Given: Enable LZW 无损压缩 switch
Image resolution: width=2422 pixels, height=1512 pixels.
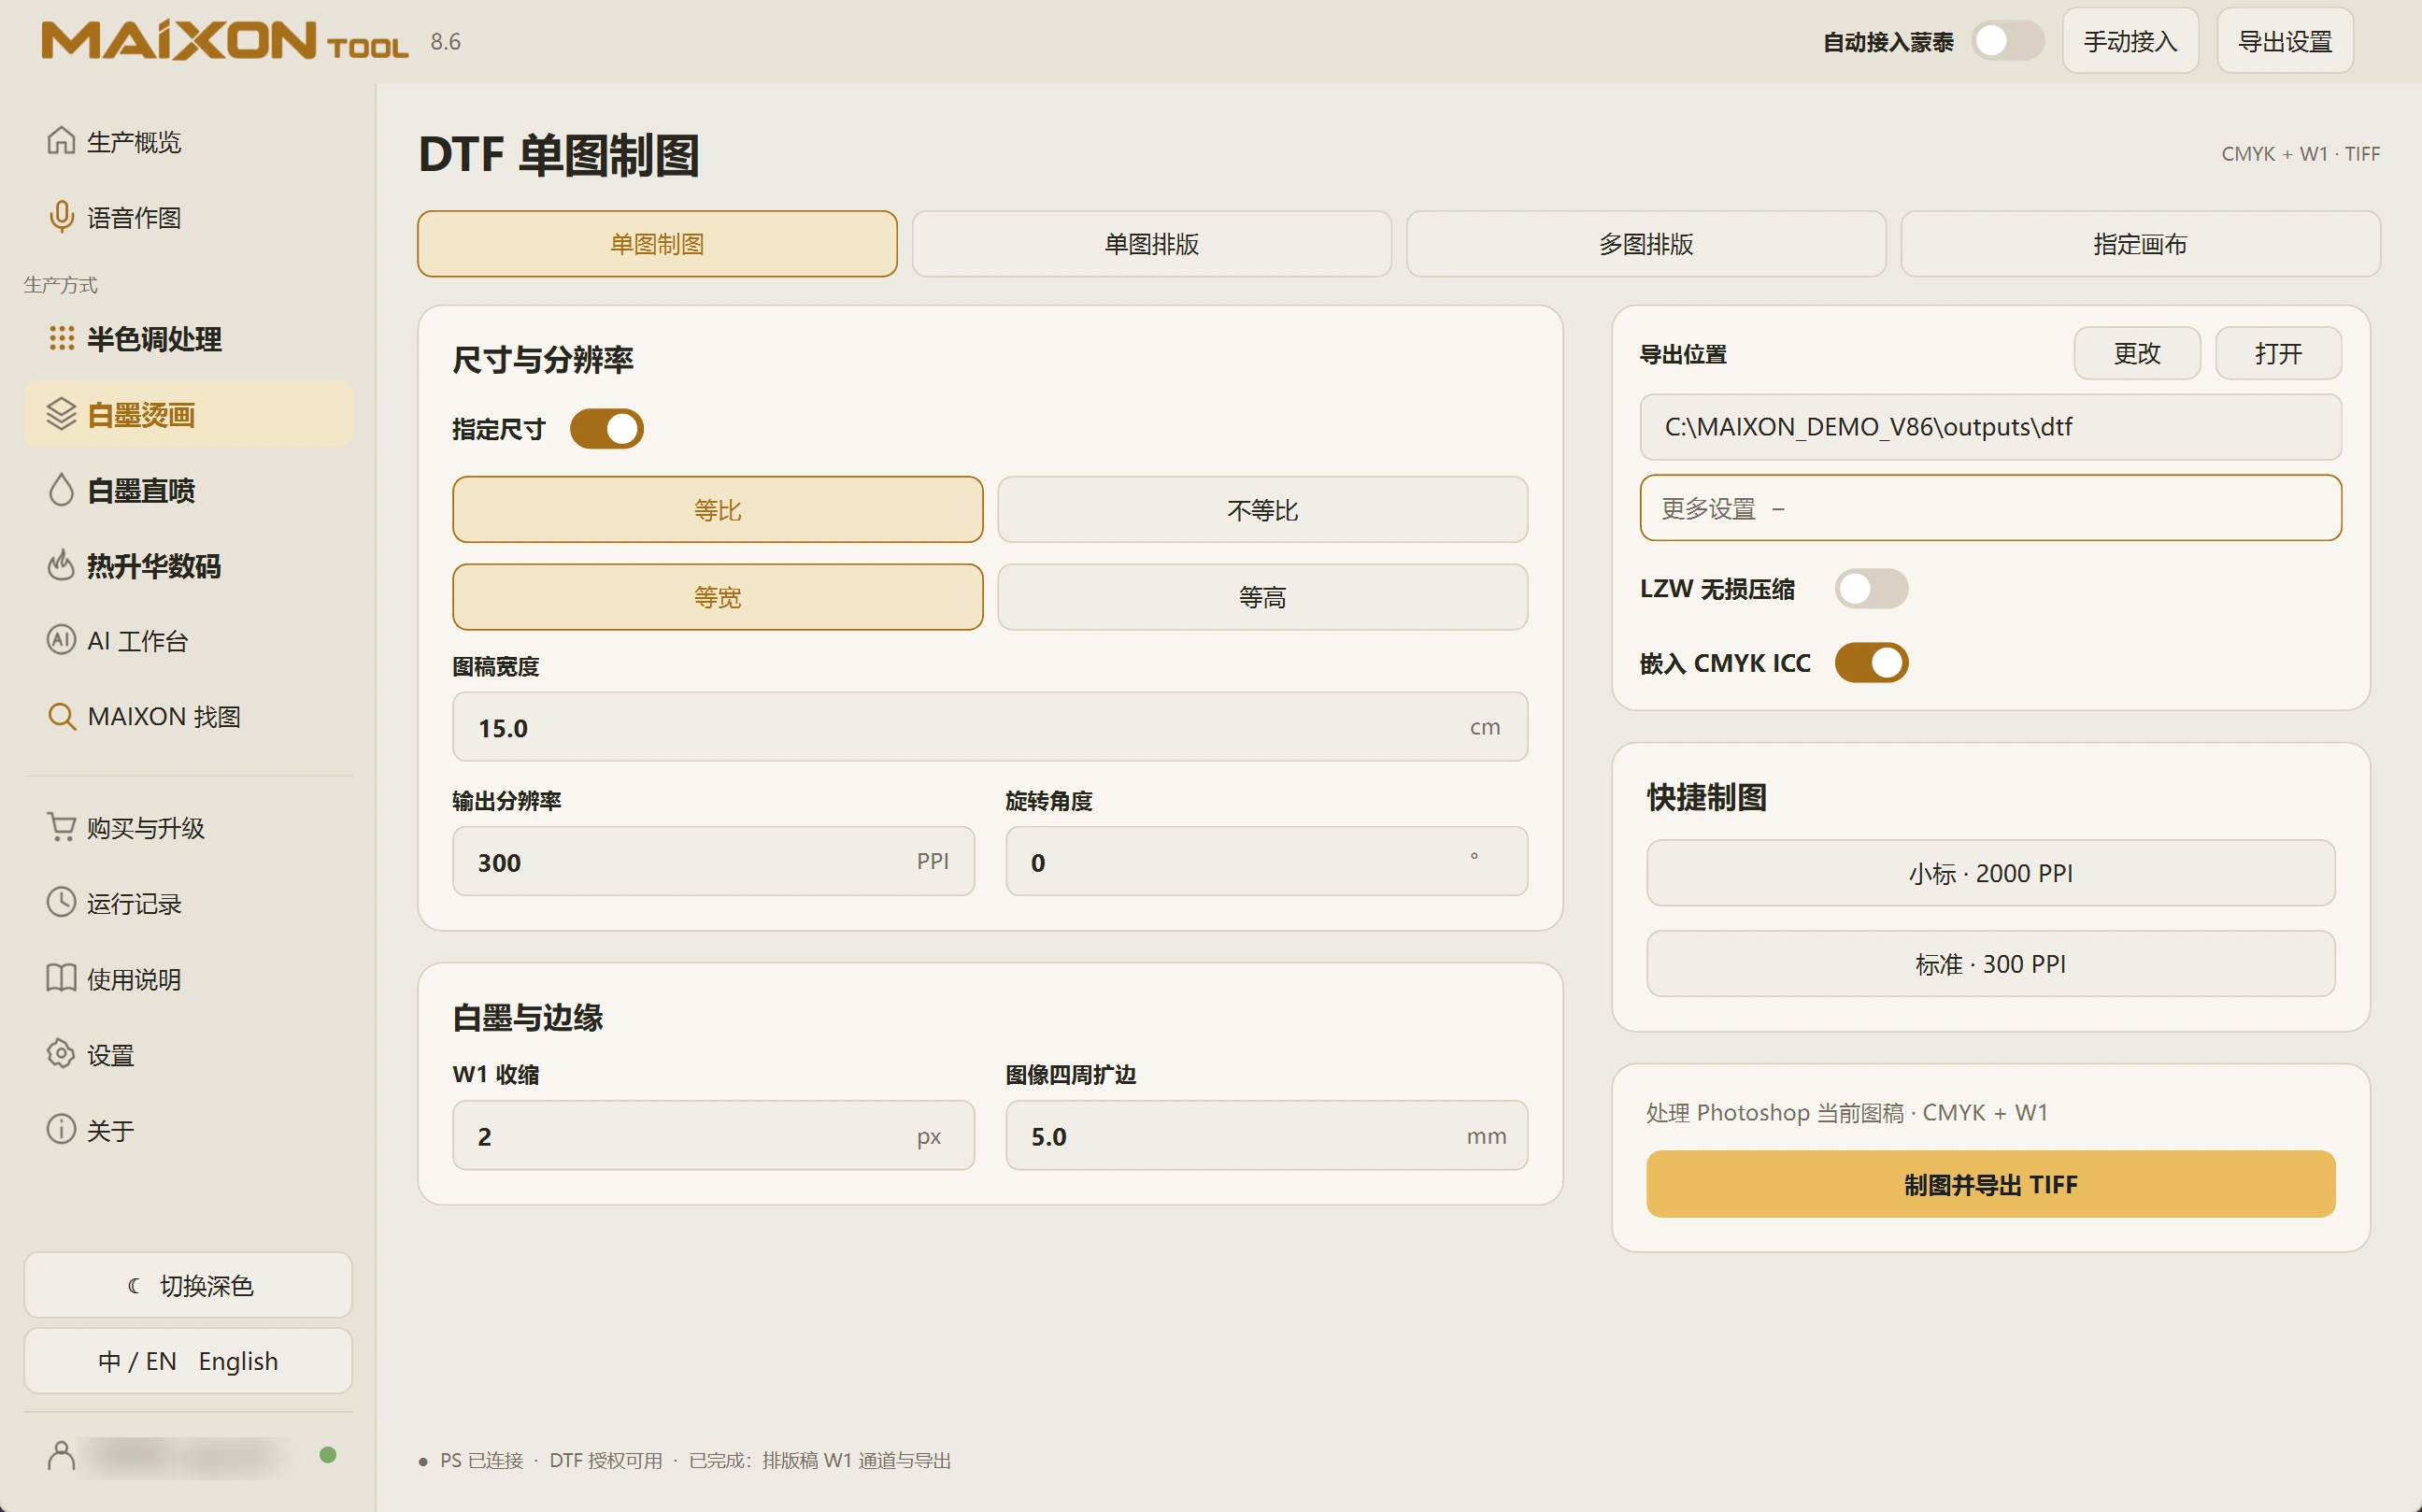Looking at the screenshot, I should pyautogui.click(x=1871, y=589).
